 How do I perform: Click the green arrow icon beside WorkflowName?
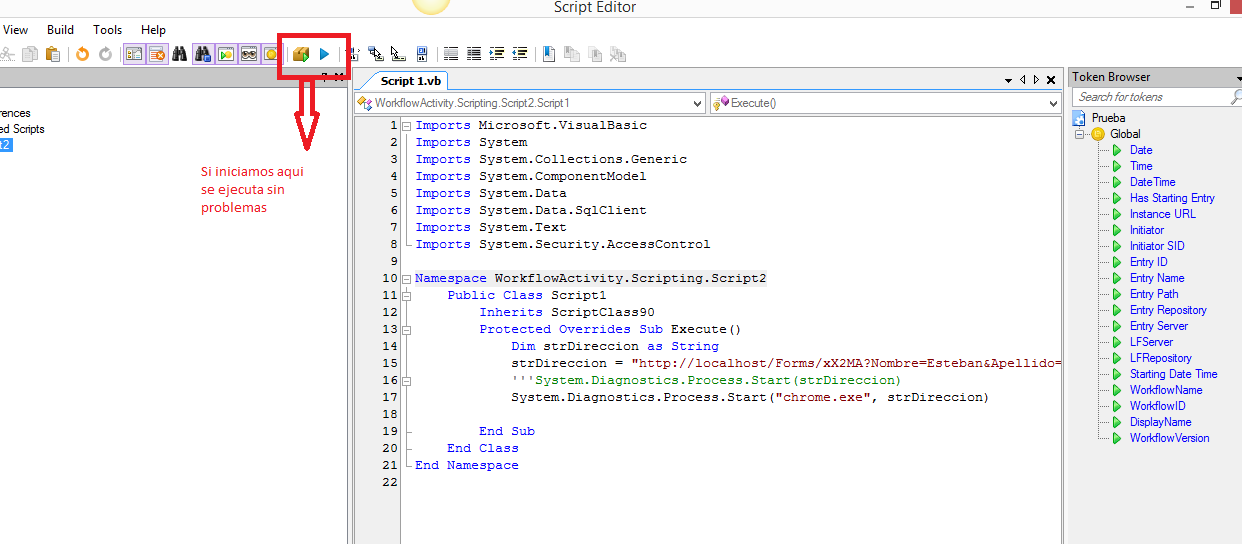click(x=1118, y=390)
